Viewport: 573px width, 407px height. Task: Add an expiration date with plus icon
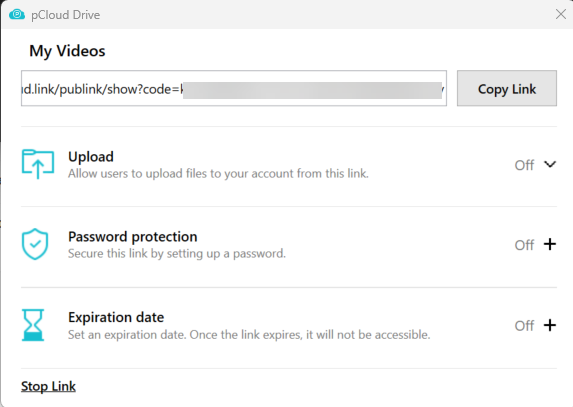[x=550, y=325]
